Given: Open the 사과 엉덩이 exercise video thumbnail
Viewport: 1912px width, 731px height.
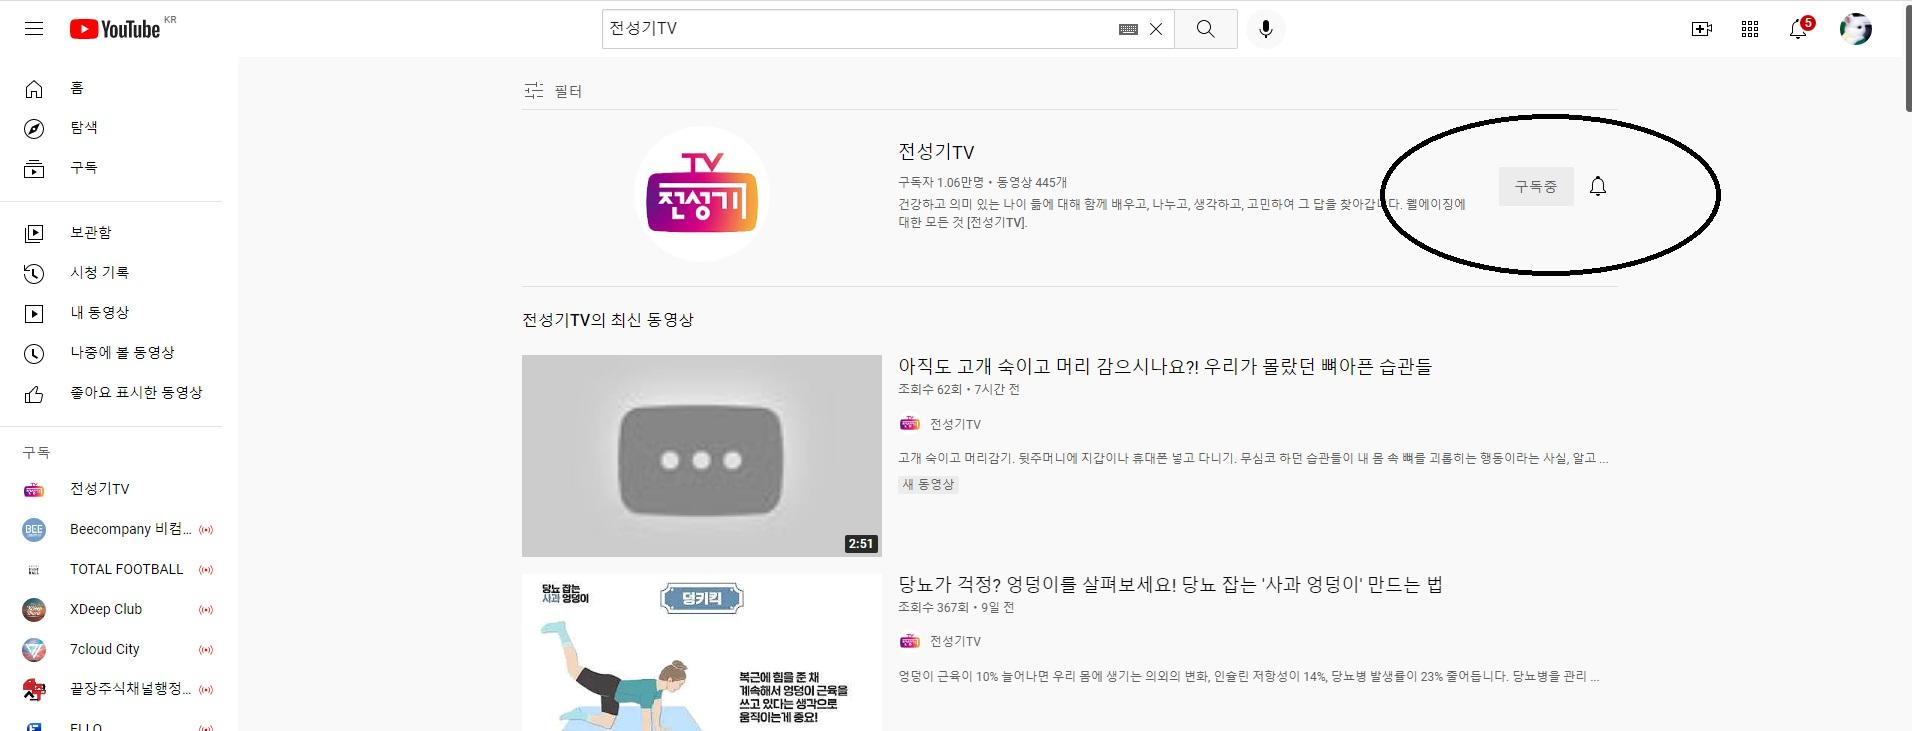Looking at the screenshot, I should tap(702, 652).
